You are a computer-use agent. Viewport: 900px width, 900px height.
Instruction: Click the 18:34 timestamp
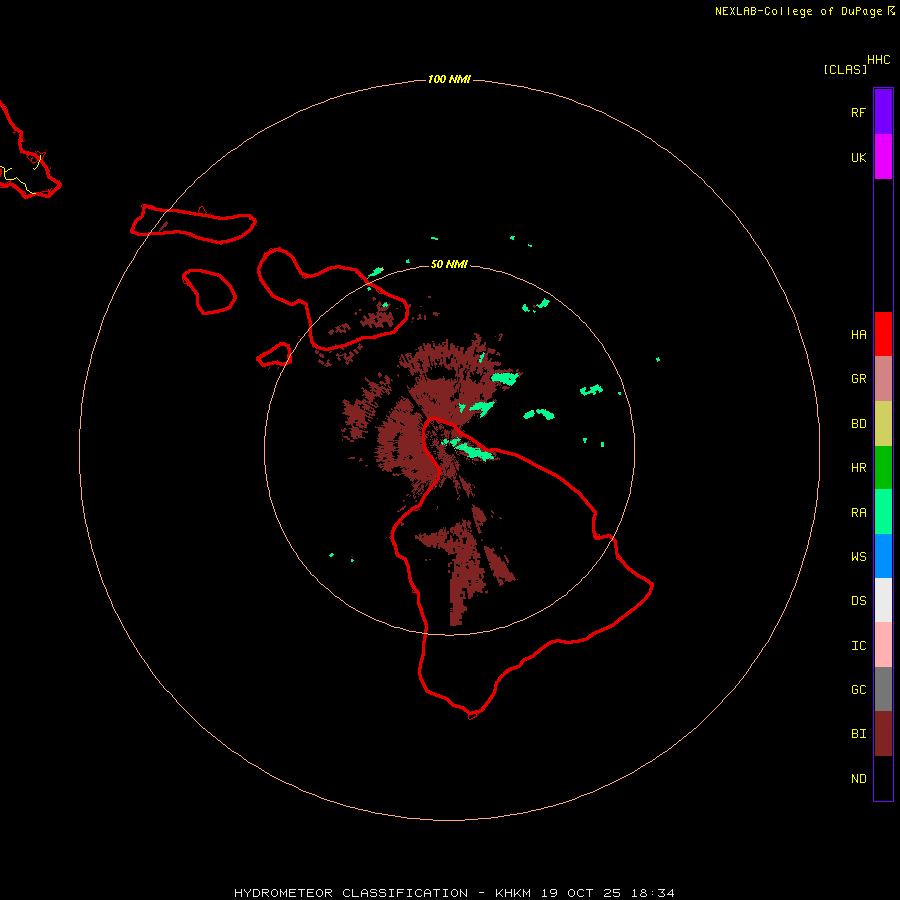(x=653, y=893)
